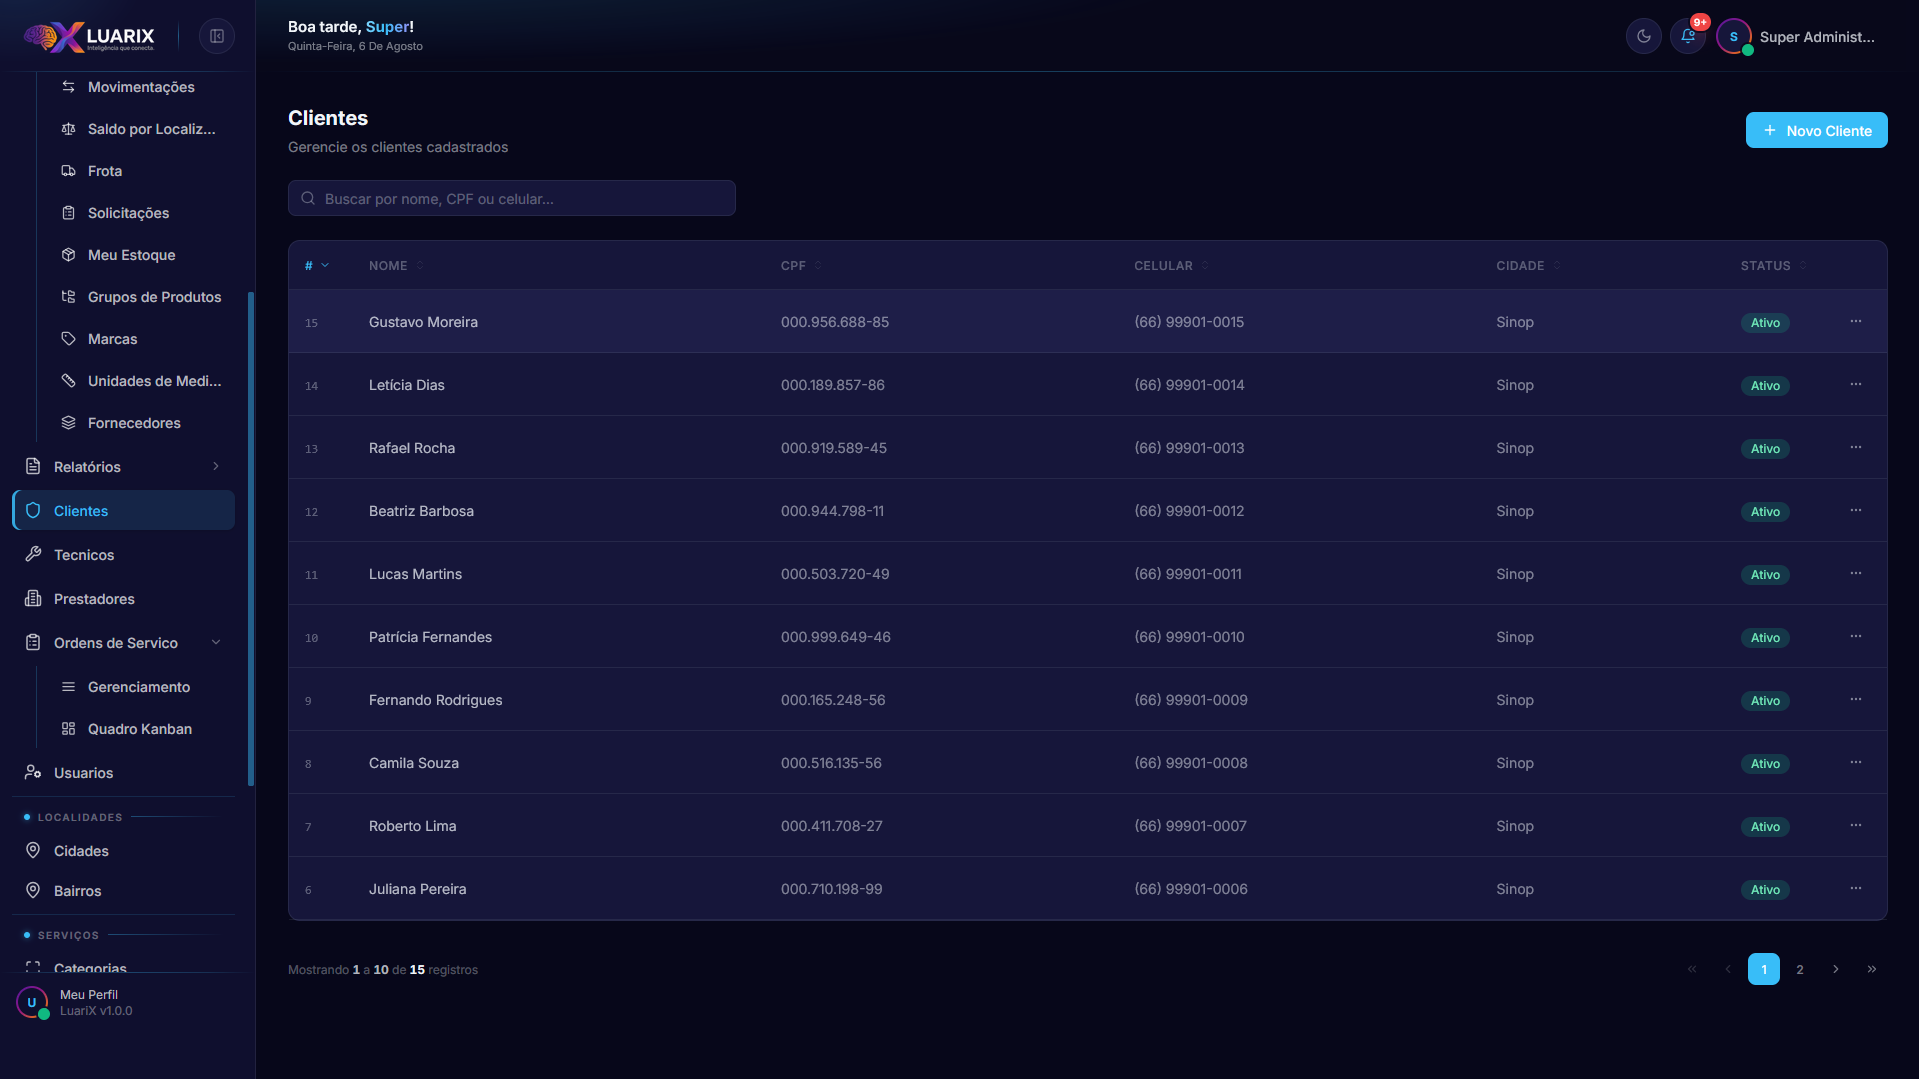
Task: Collapse the sidebar panel icon
Action: tap(217, 36)
